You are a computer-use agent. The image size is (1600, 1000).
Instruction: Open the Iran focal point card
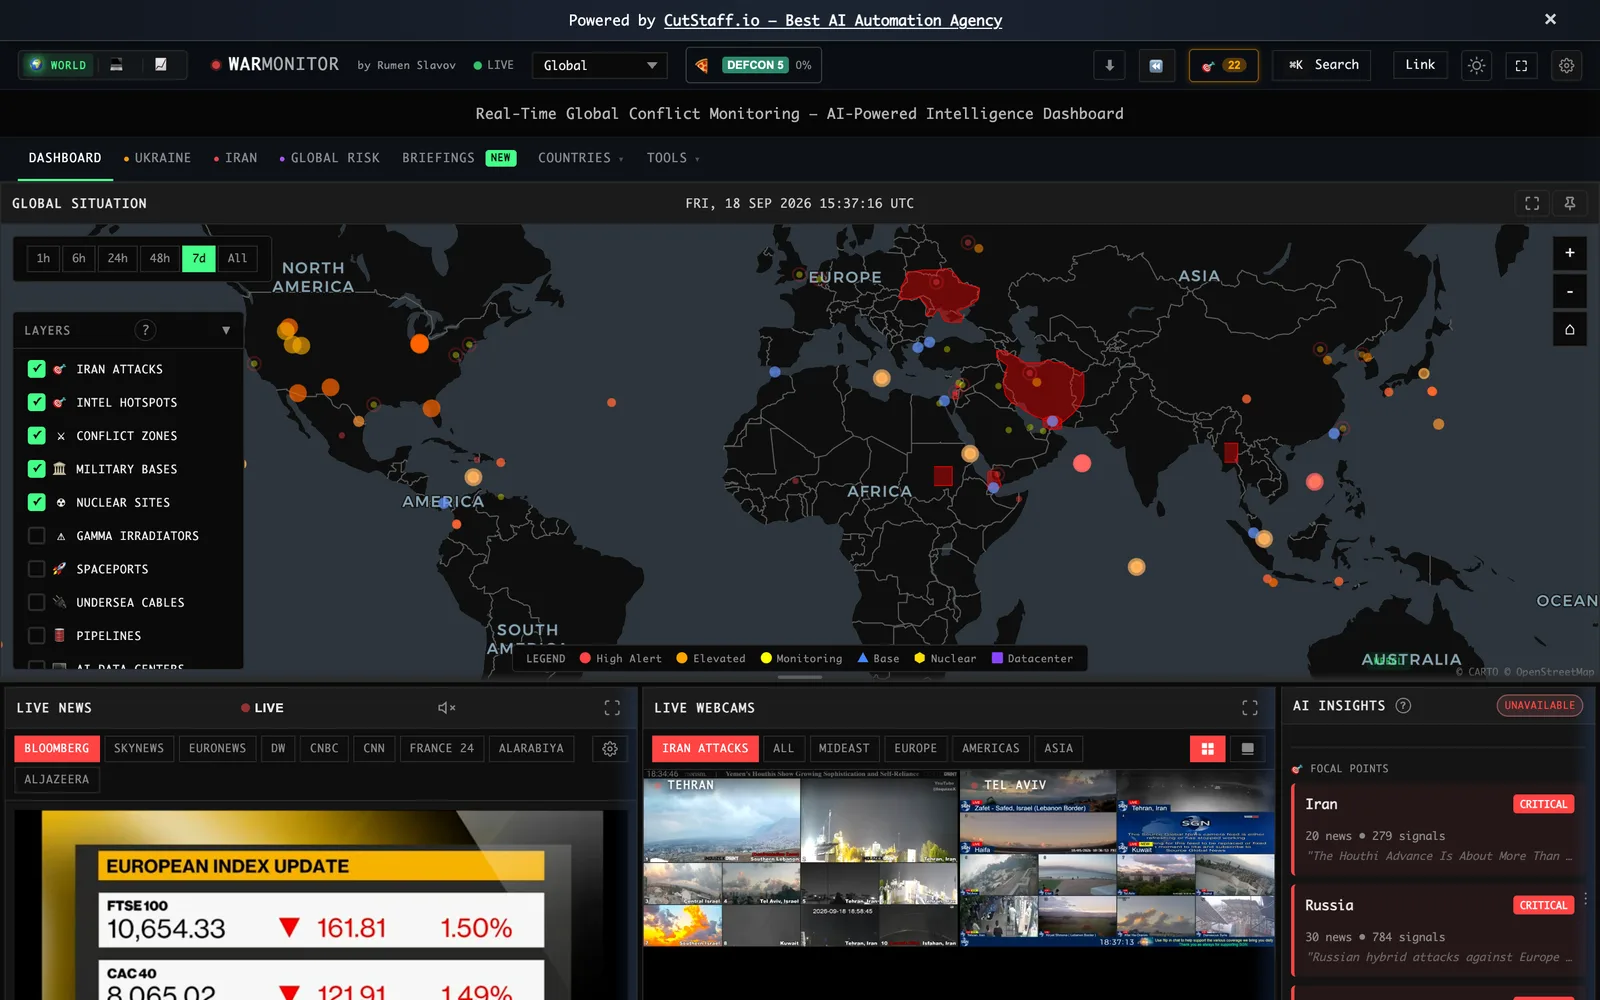pos(1438,831)
